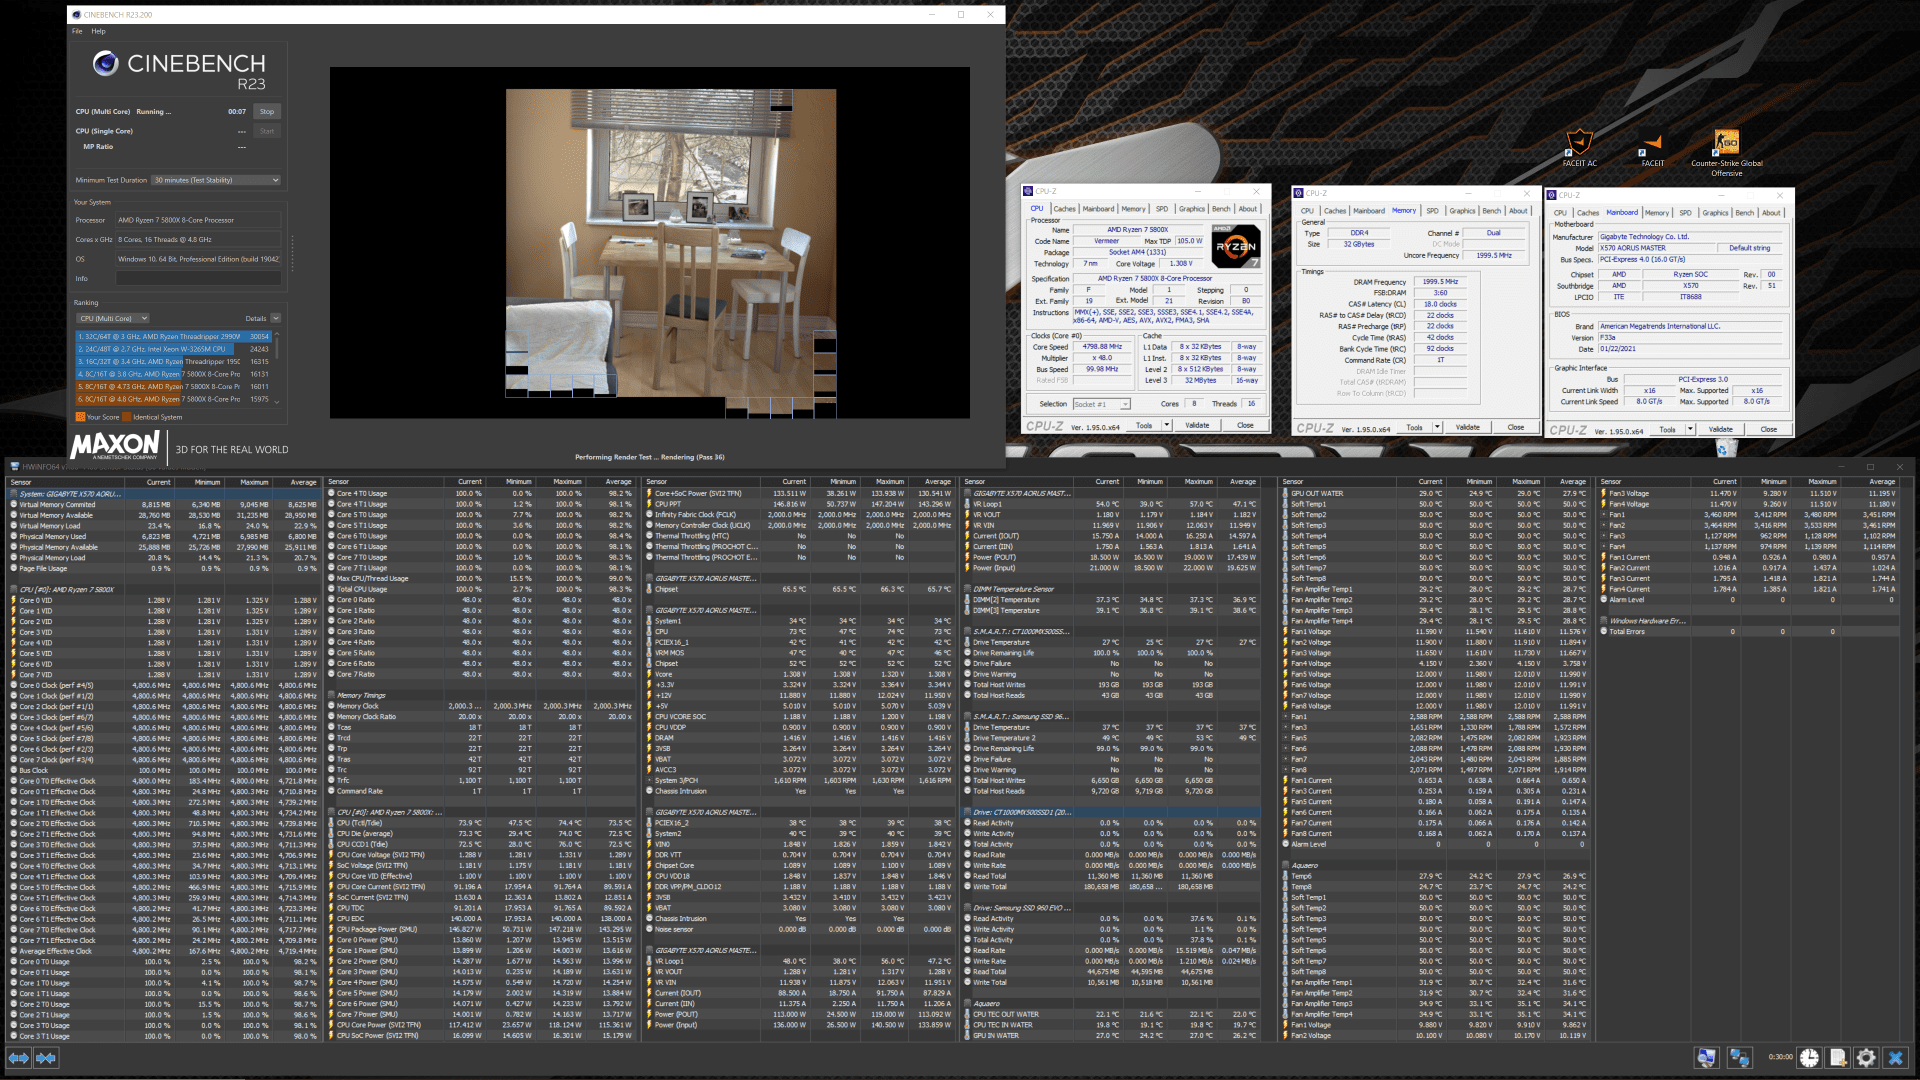Click Identical System legend swatch
The width and height of the screenshot is (1920, 1080).
[x=128, y=418]
